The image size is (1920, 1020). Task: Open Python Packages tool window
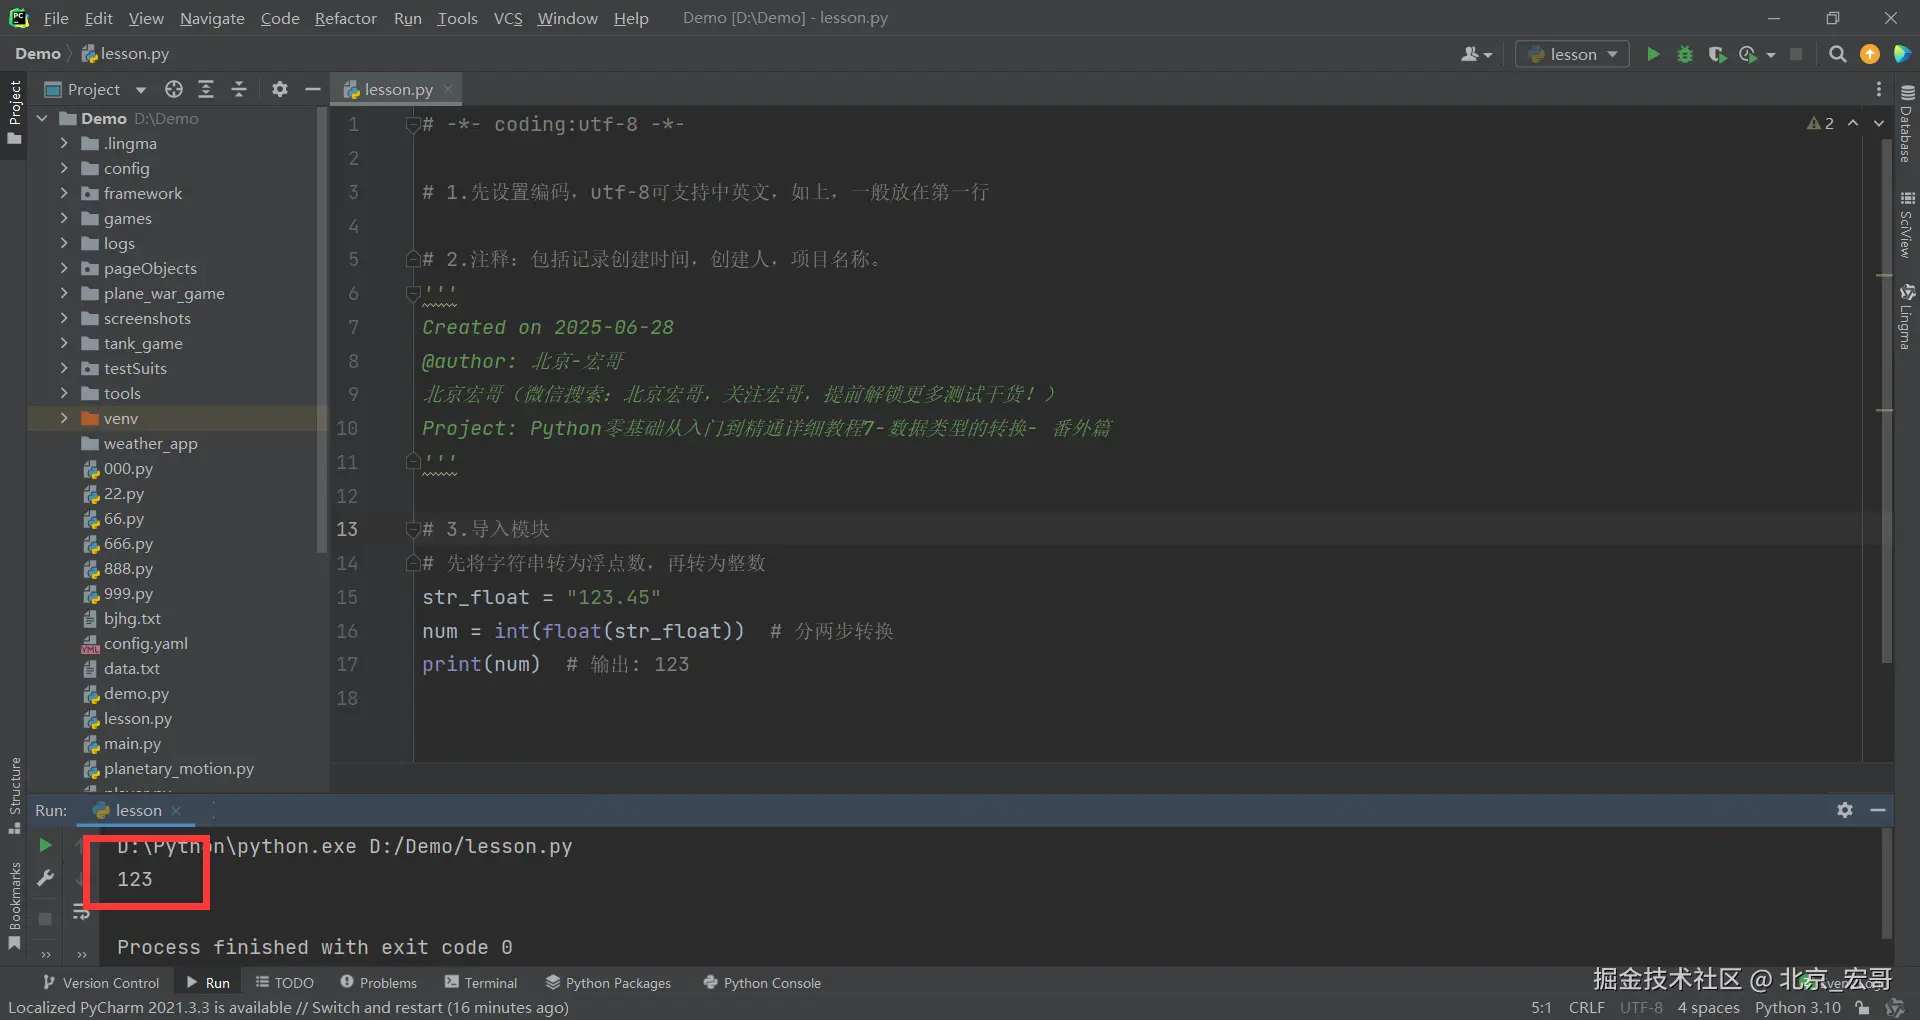(608, 983)
